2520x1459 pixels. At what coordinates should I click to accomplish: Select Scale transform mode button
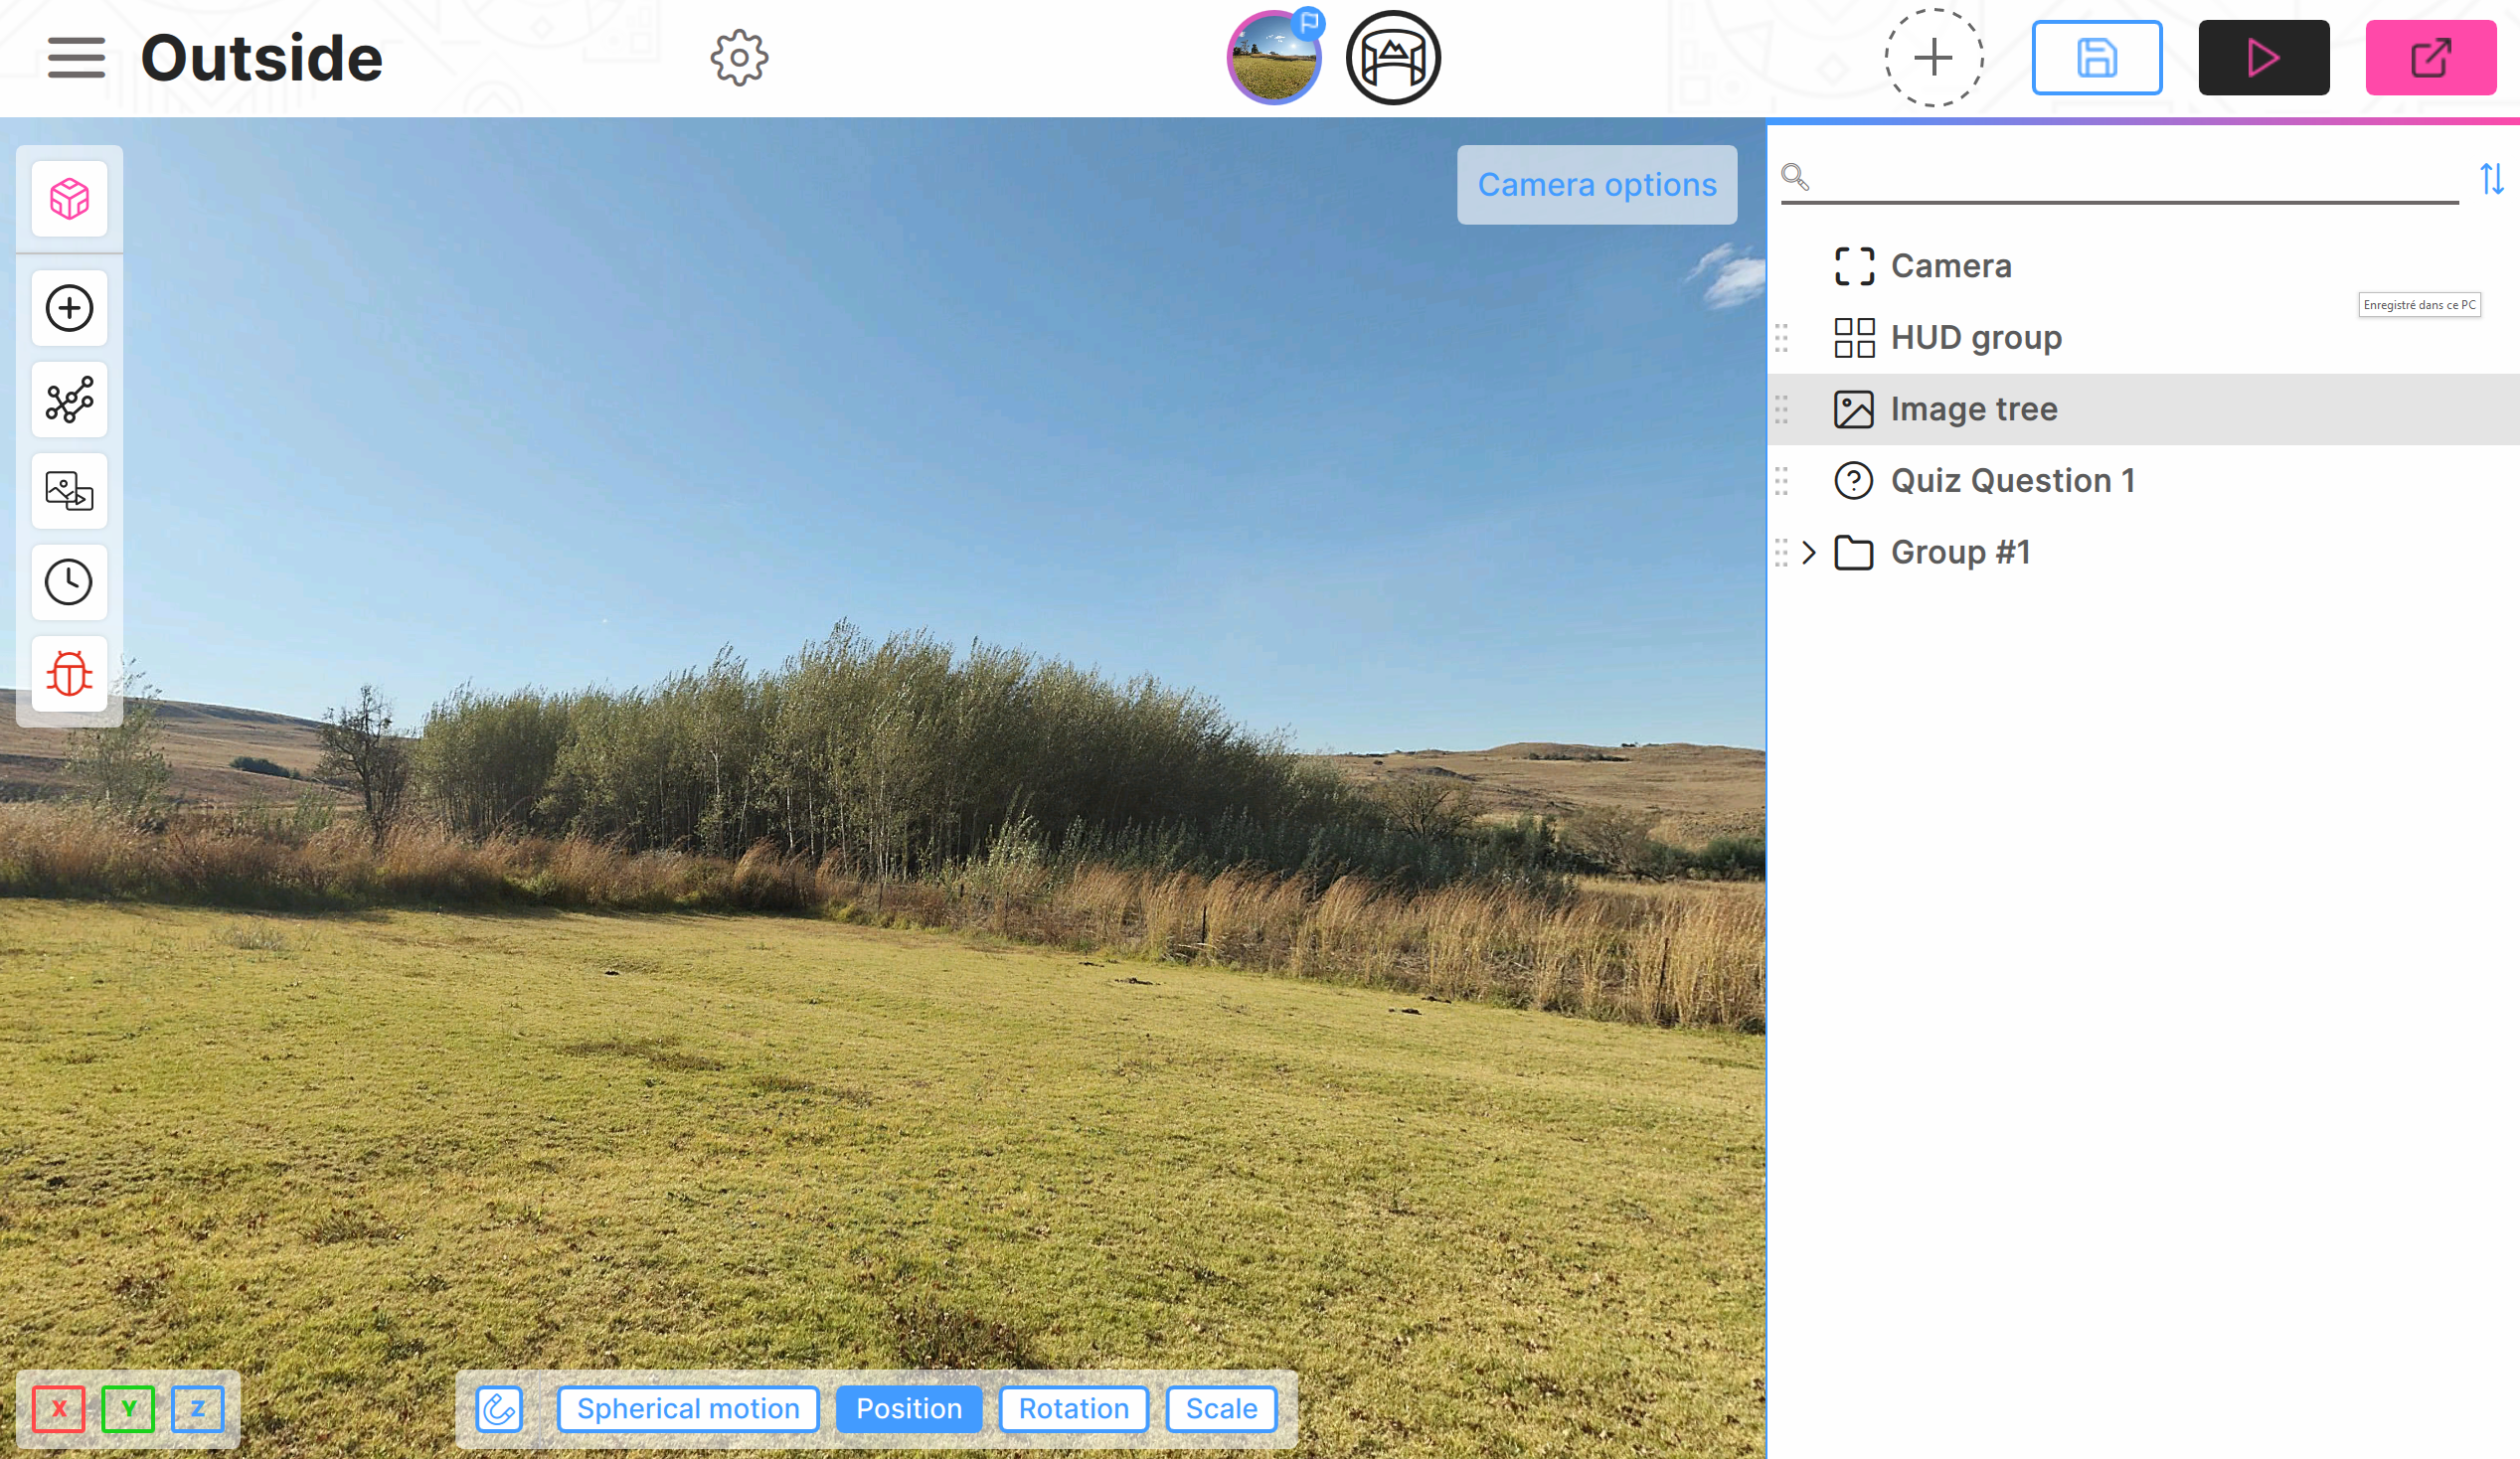pos(1219,1410)
